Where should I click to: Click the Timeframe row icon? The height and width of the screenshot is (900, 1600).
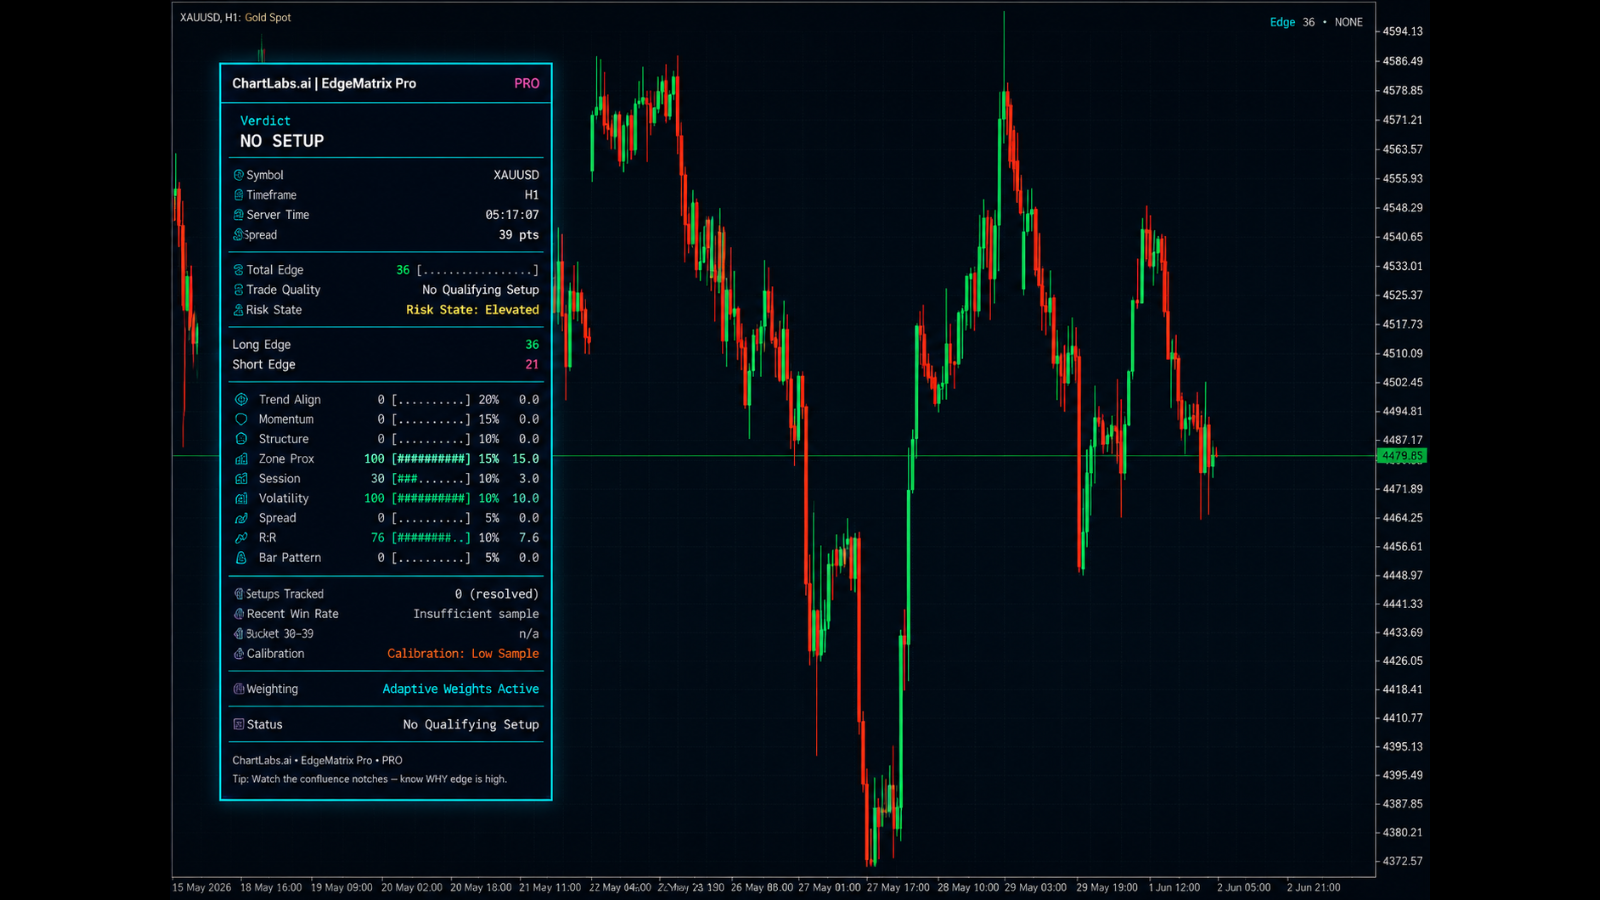click(x=239, y=195)
